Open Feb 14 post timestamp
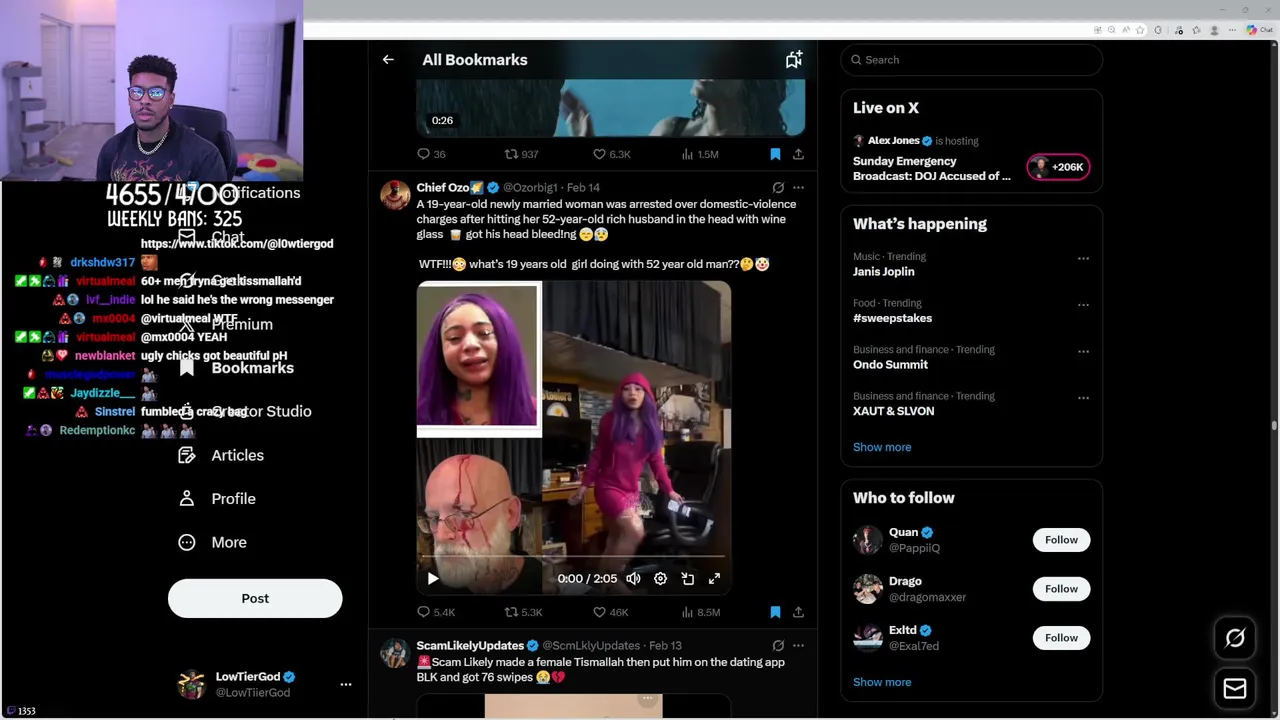The height and width of the screenshot is (720, 1280). click(583, 188)
